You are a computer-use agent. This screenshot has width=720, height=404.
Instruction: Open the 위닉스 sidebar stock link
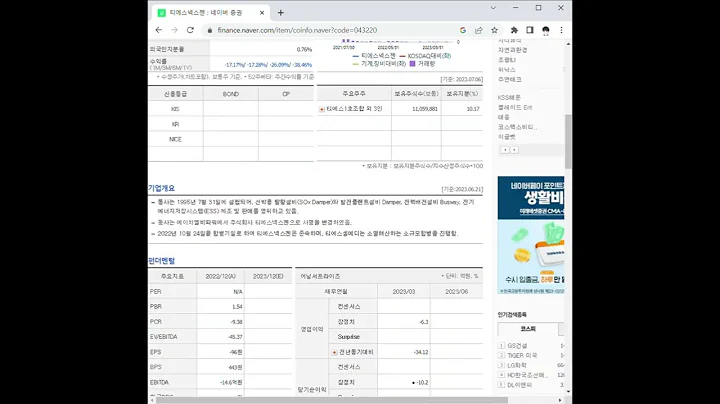click(x=506, y=70)
